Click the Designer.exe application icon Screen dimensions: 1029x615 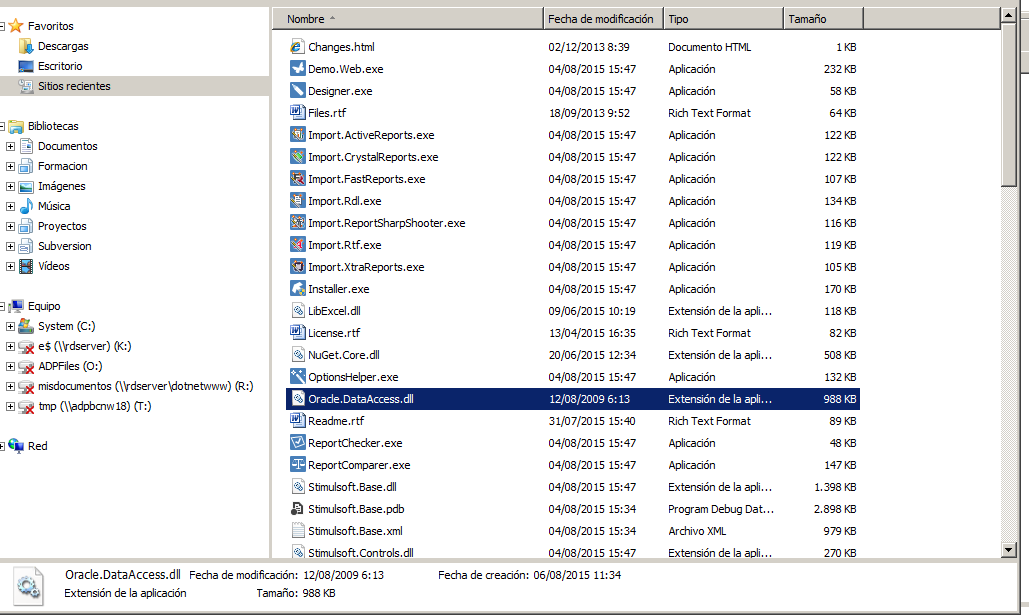coord(297,91)
